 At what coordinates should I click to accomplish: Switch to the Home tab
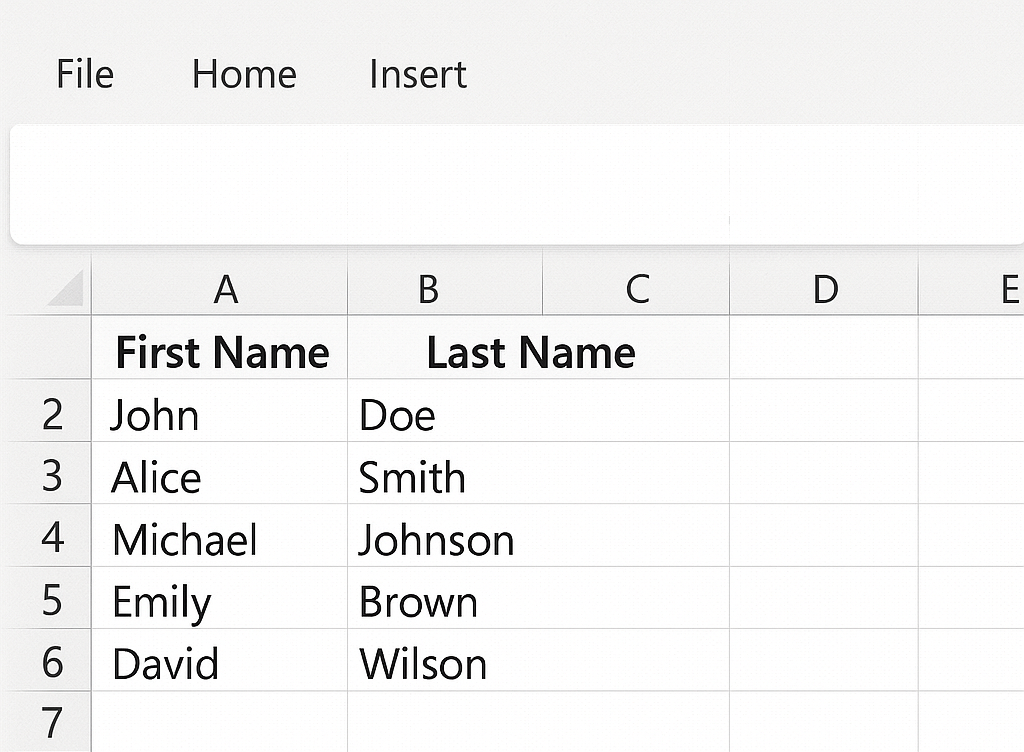244,74
